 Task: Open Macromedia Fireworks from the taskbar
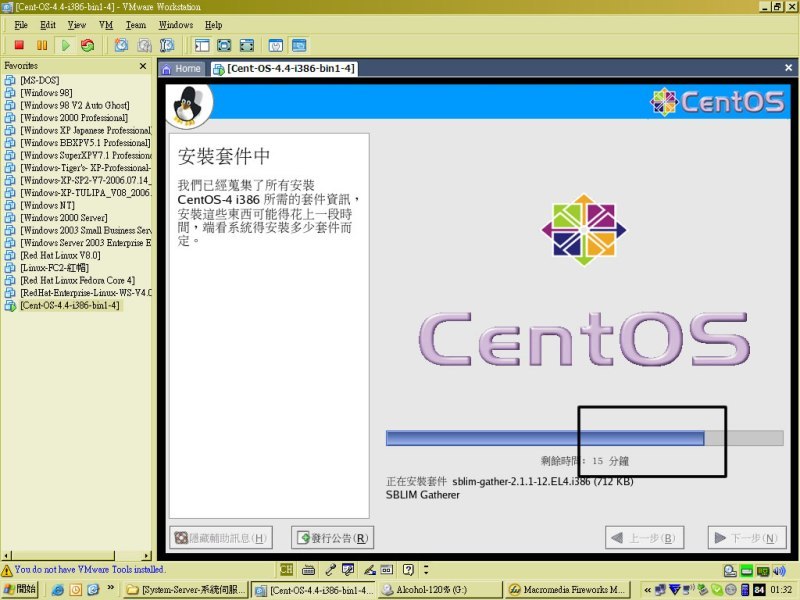(571, 590)
